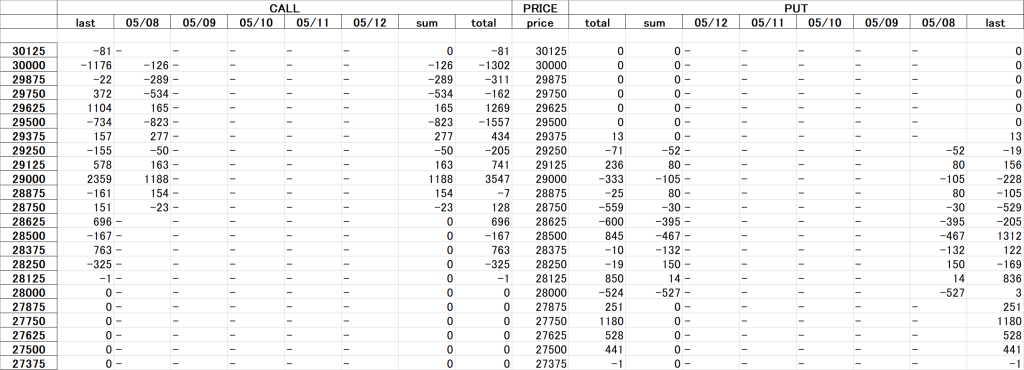Select row label 27375
This screenshot has height=370, width=1024.
pos(29,363)
